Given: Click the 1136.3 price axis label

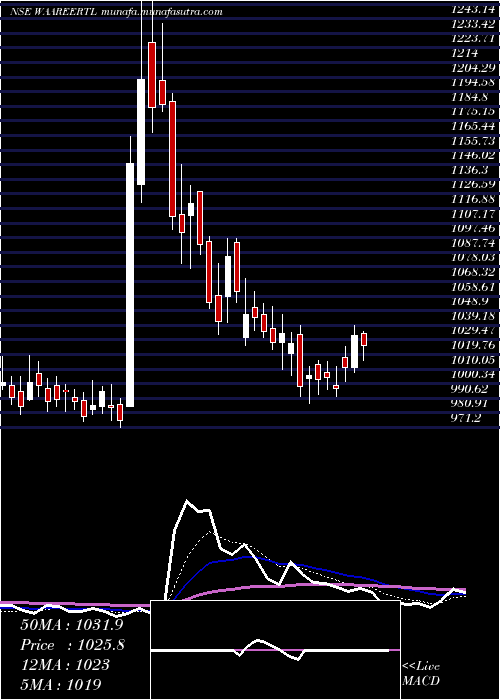Looking at the screenshot, I should [x=469, y=171].
